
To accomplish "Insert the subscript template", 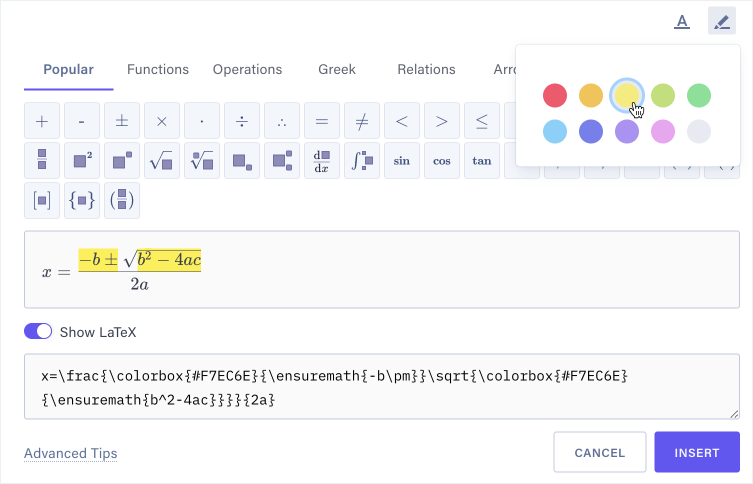I will [242, 160].
